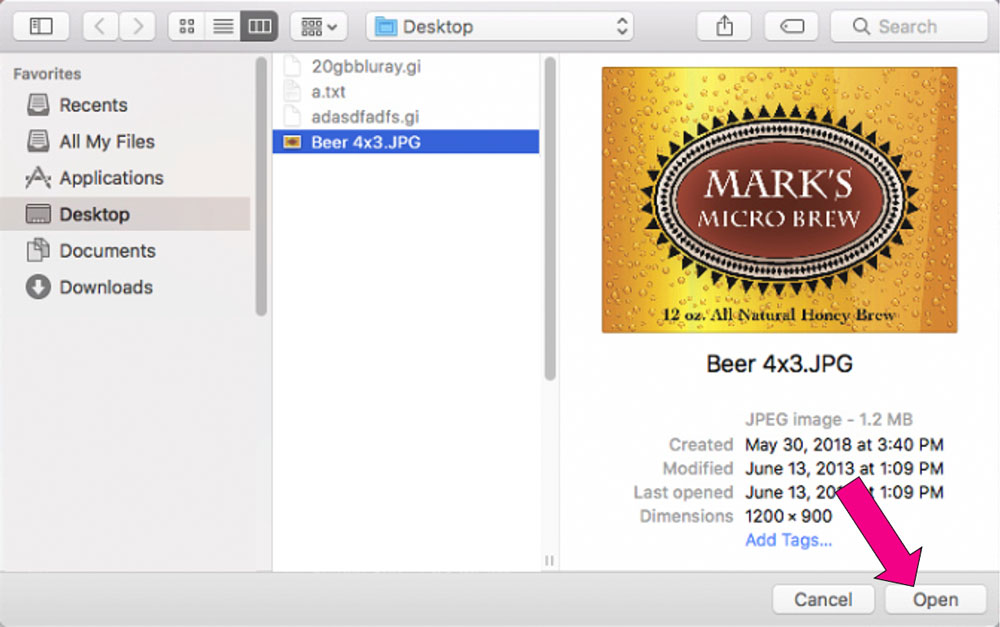Open Documents in the sidebar
Image resolution: width=1000 pixels, height=627 pixels.
point(125,251)
